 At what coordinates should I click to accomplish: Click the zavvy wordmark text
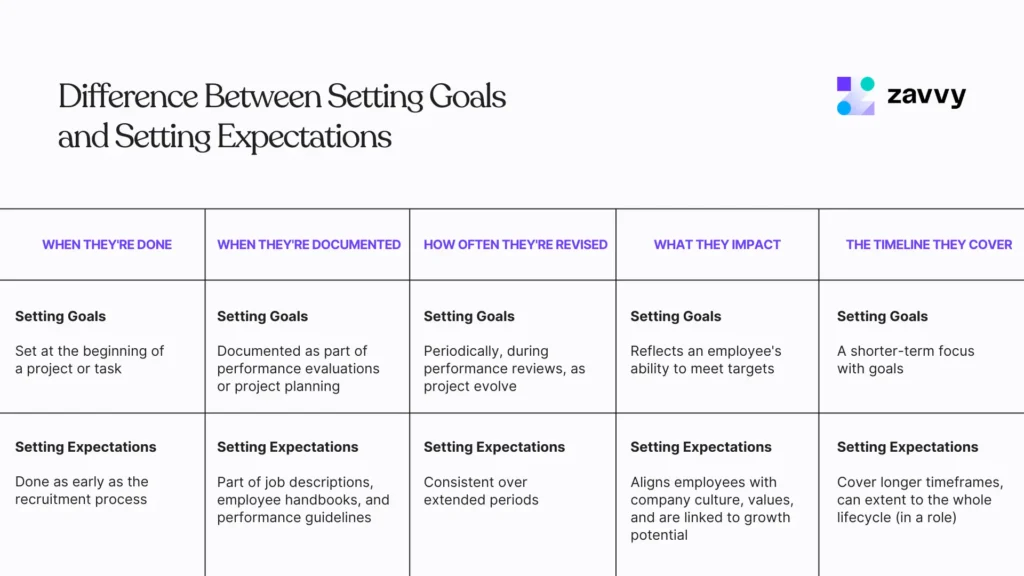(x=926, y=95)
